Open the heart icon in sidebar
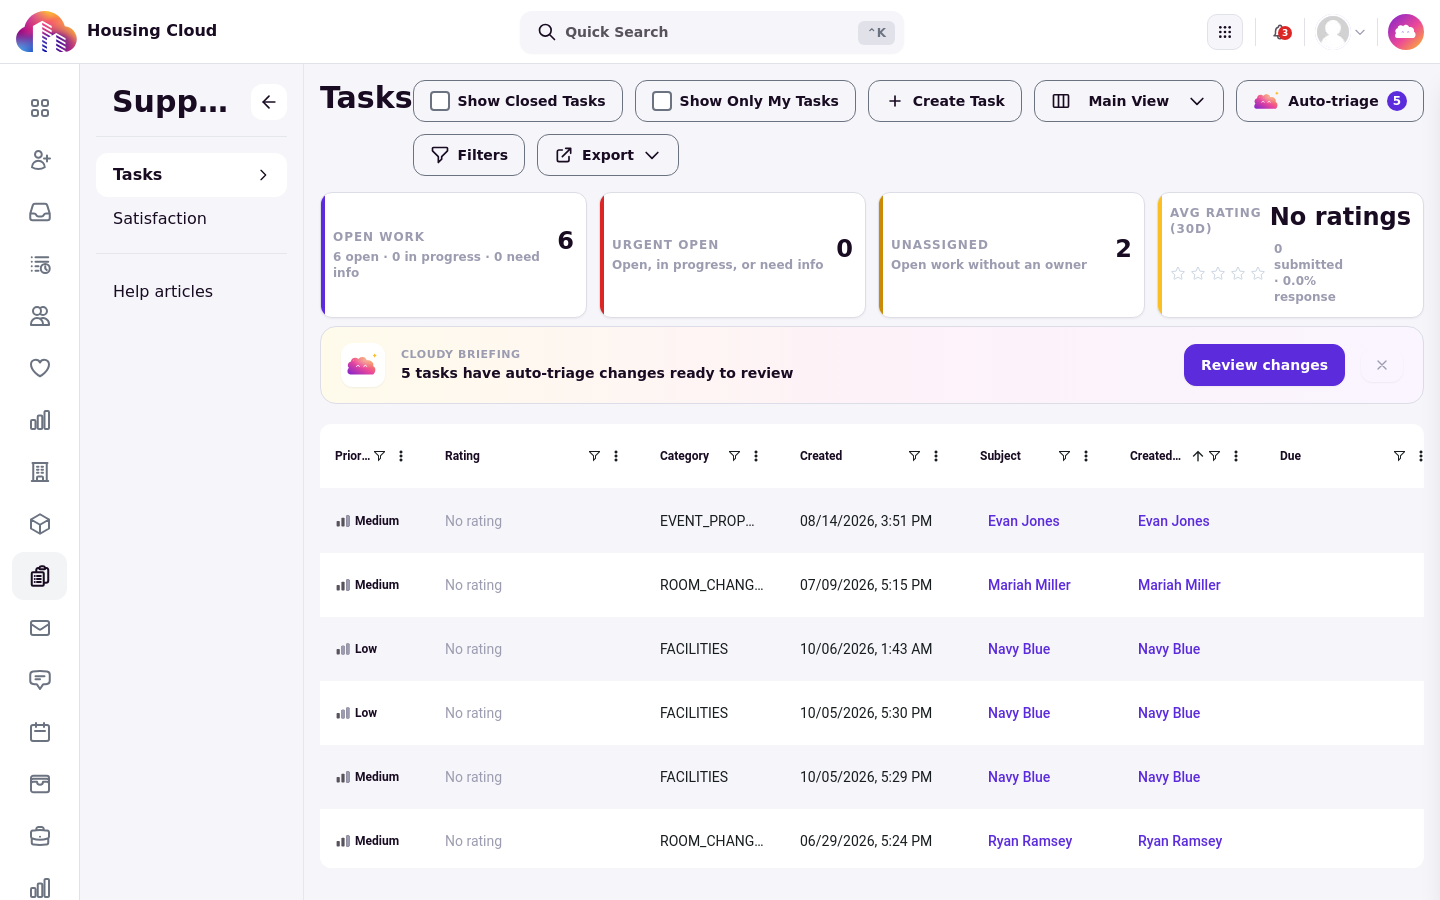The width and height of the screenshot is (1440, 900). pyautogui.click(x=40, y=368)
